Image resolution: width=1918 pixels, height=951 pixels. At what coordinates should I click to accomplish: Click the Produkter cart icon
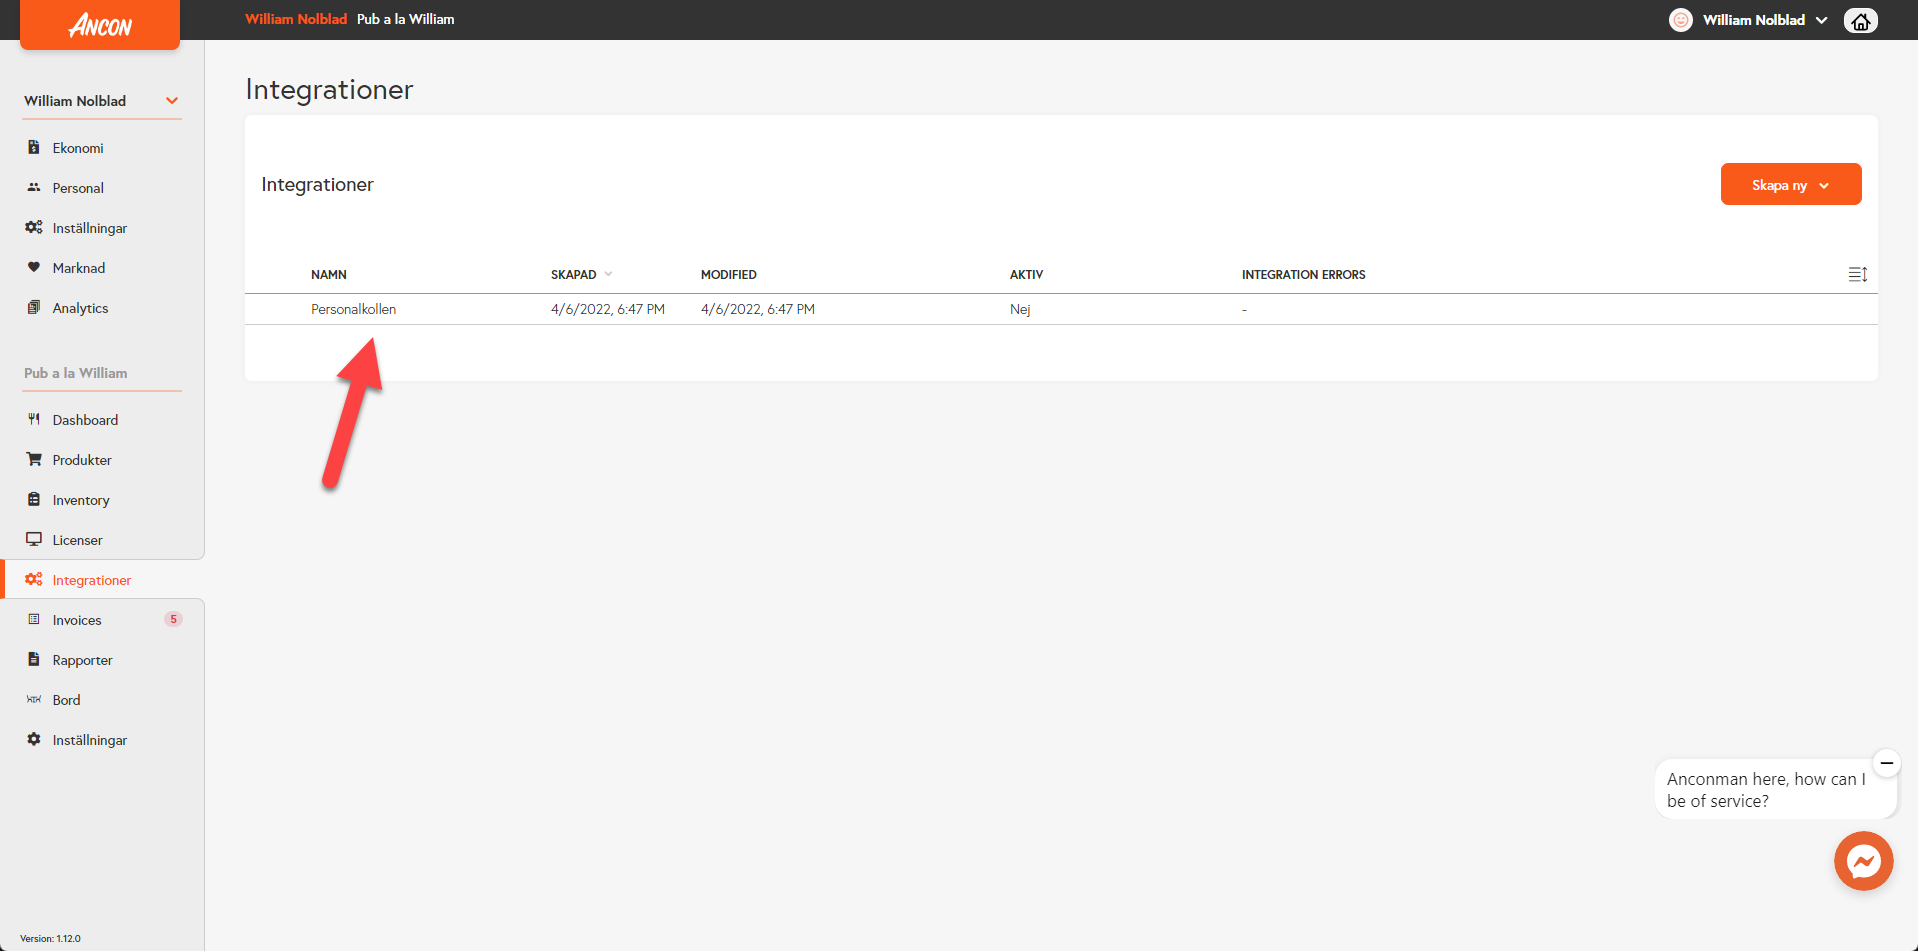pyautogui.click(x=34, y=459)
